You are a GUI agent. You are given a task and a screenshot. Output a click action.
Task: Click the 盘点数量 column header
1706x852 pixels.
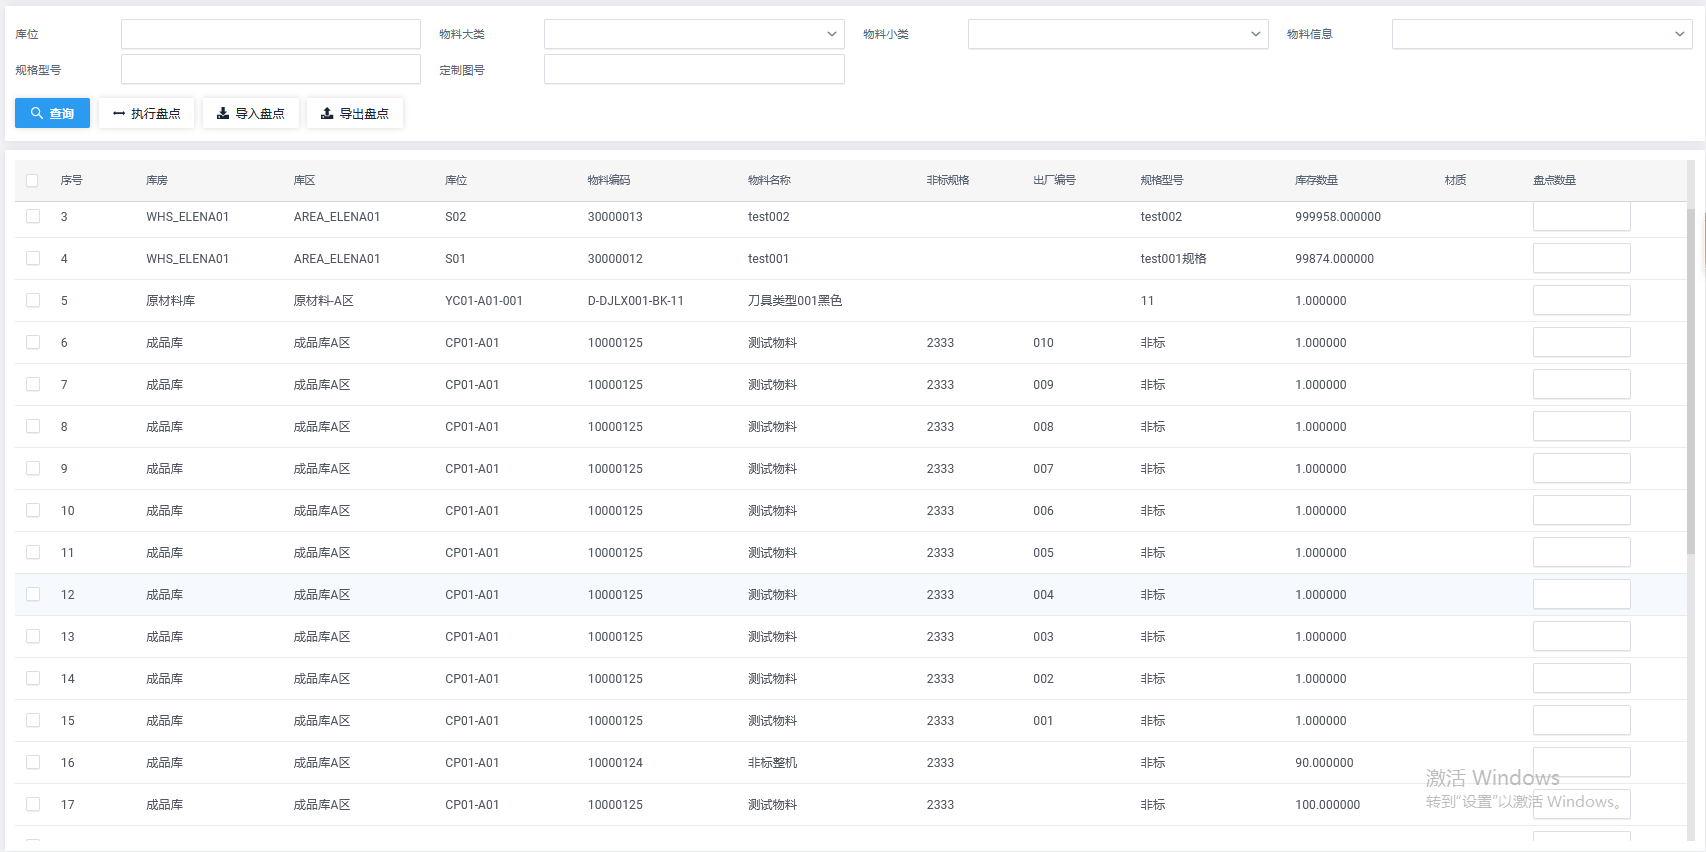click(1554, 180)
